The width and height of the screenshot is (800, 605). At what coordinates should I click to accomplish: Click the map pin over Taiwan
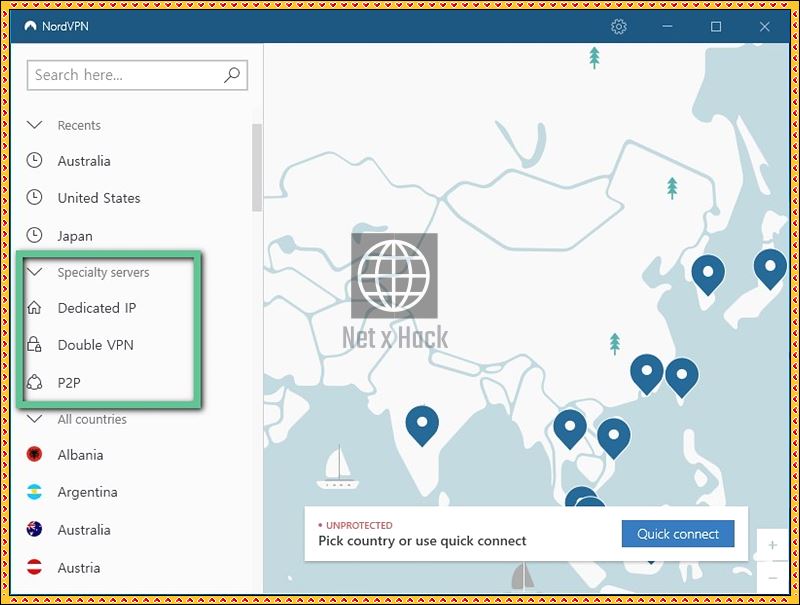tap(682, 377)
